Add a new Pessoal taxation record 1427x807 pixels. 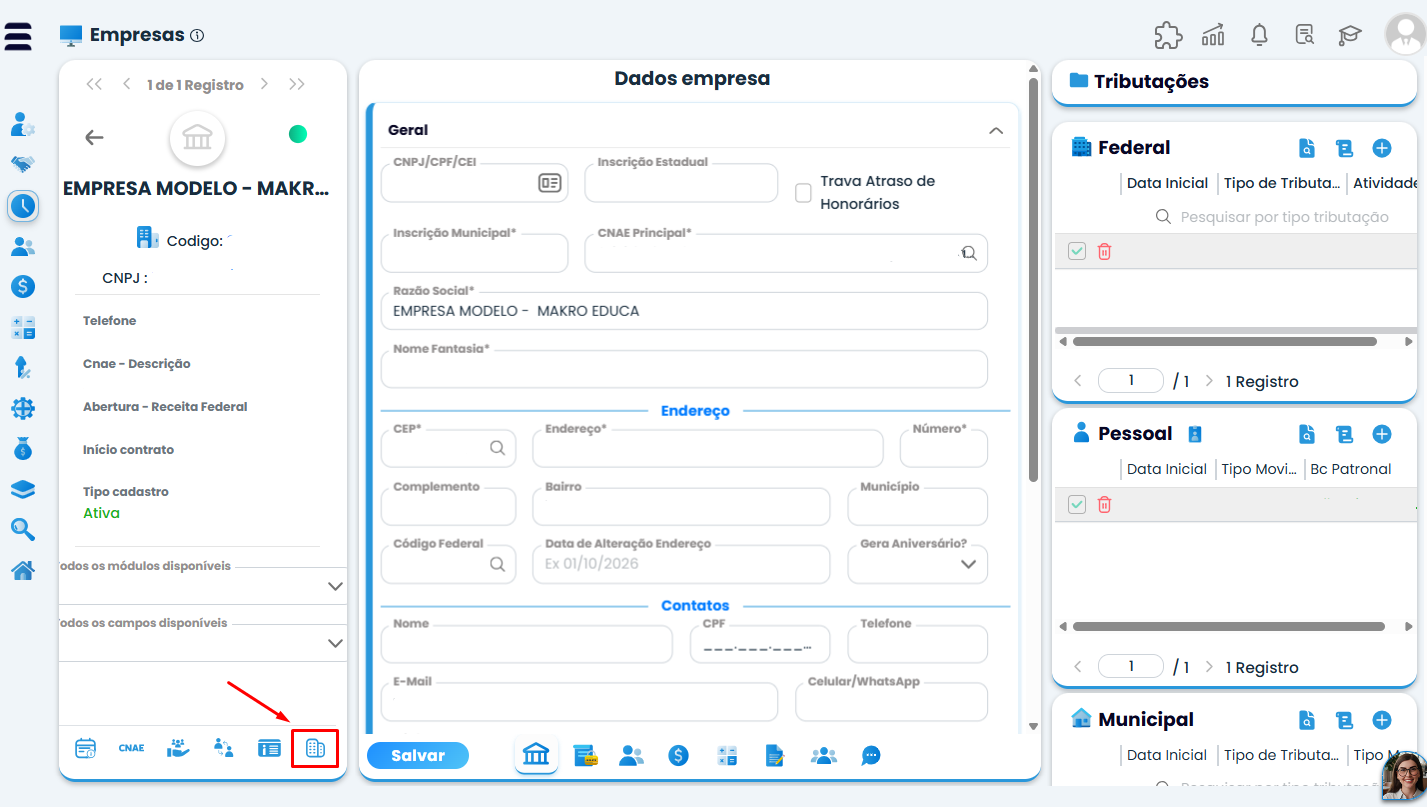1382,434
